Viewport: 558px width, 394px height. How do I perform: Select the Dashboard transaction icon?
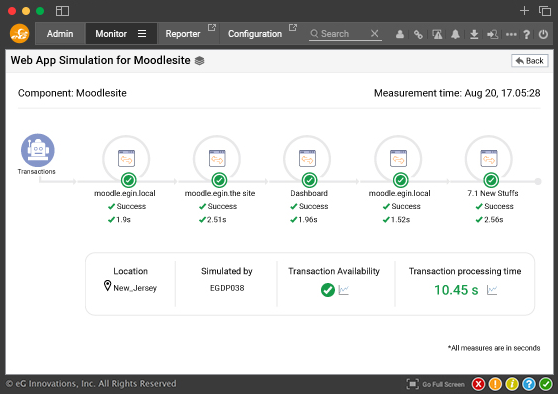tap(307, 158)
